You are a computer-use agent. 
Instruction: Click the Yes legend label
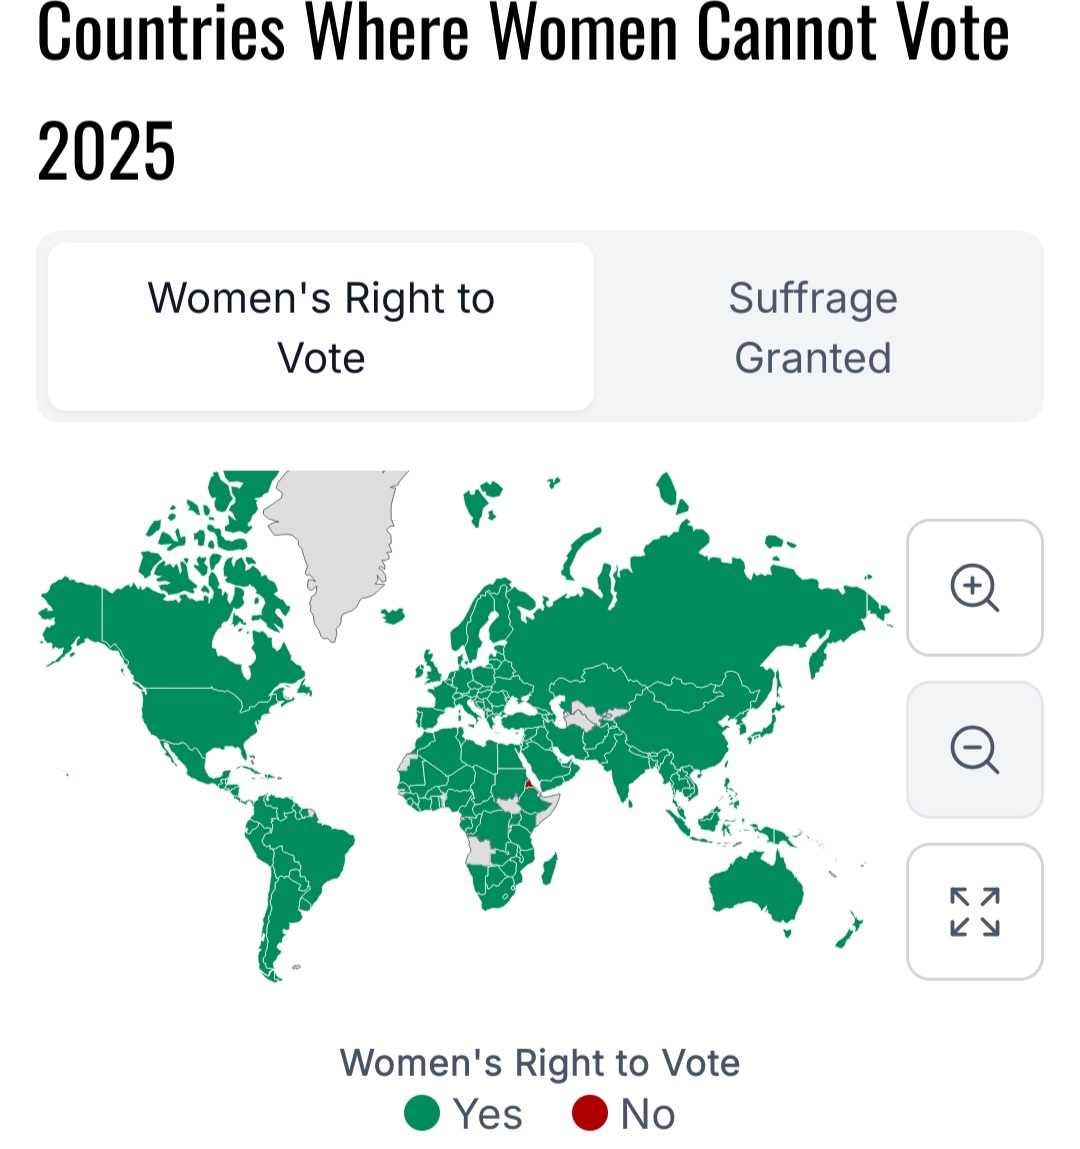487,1115
